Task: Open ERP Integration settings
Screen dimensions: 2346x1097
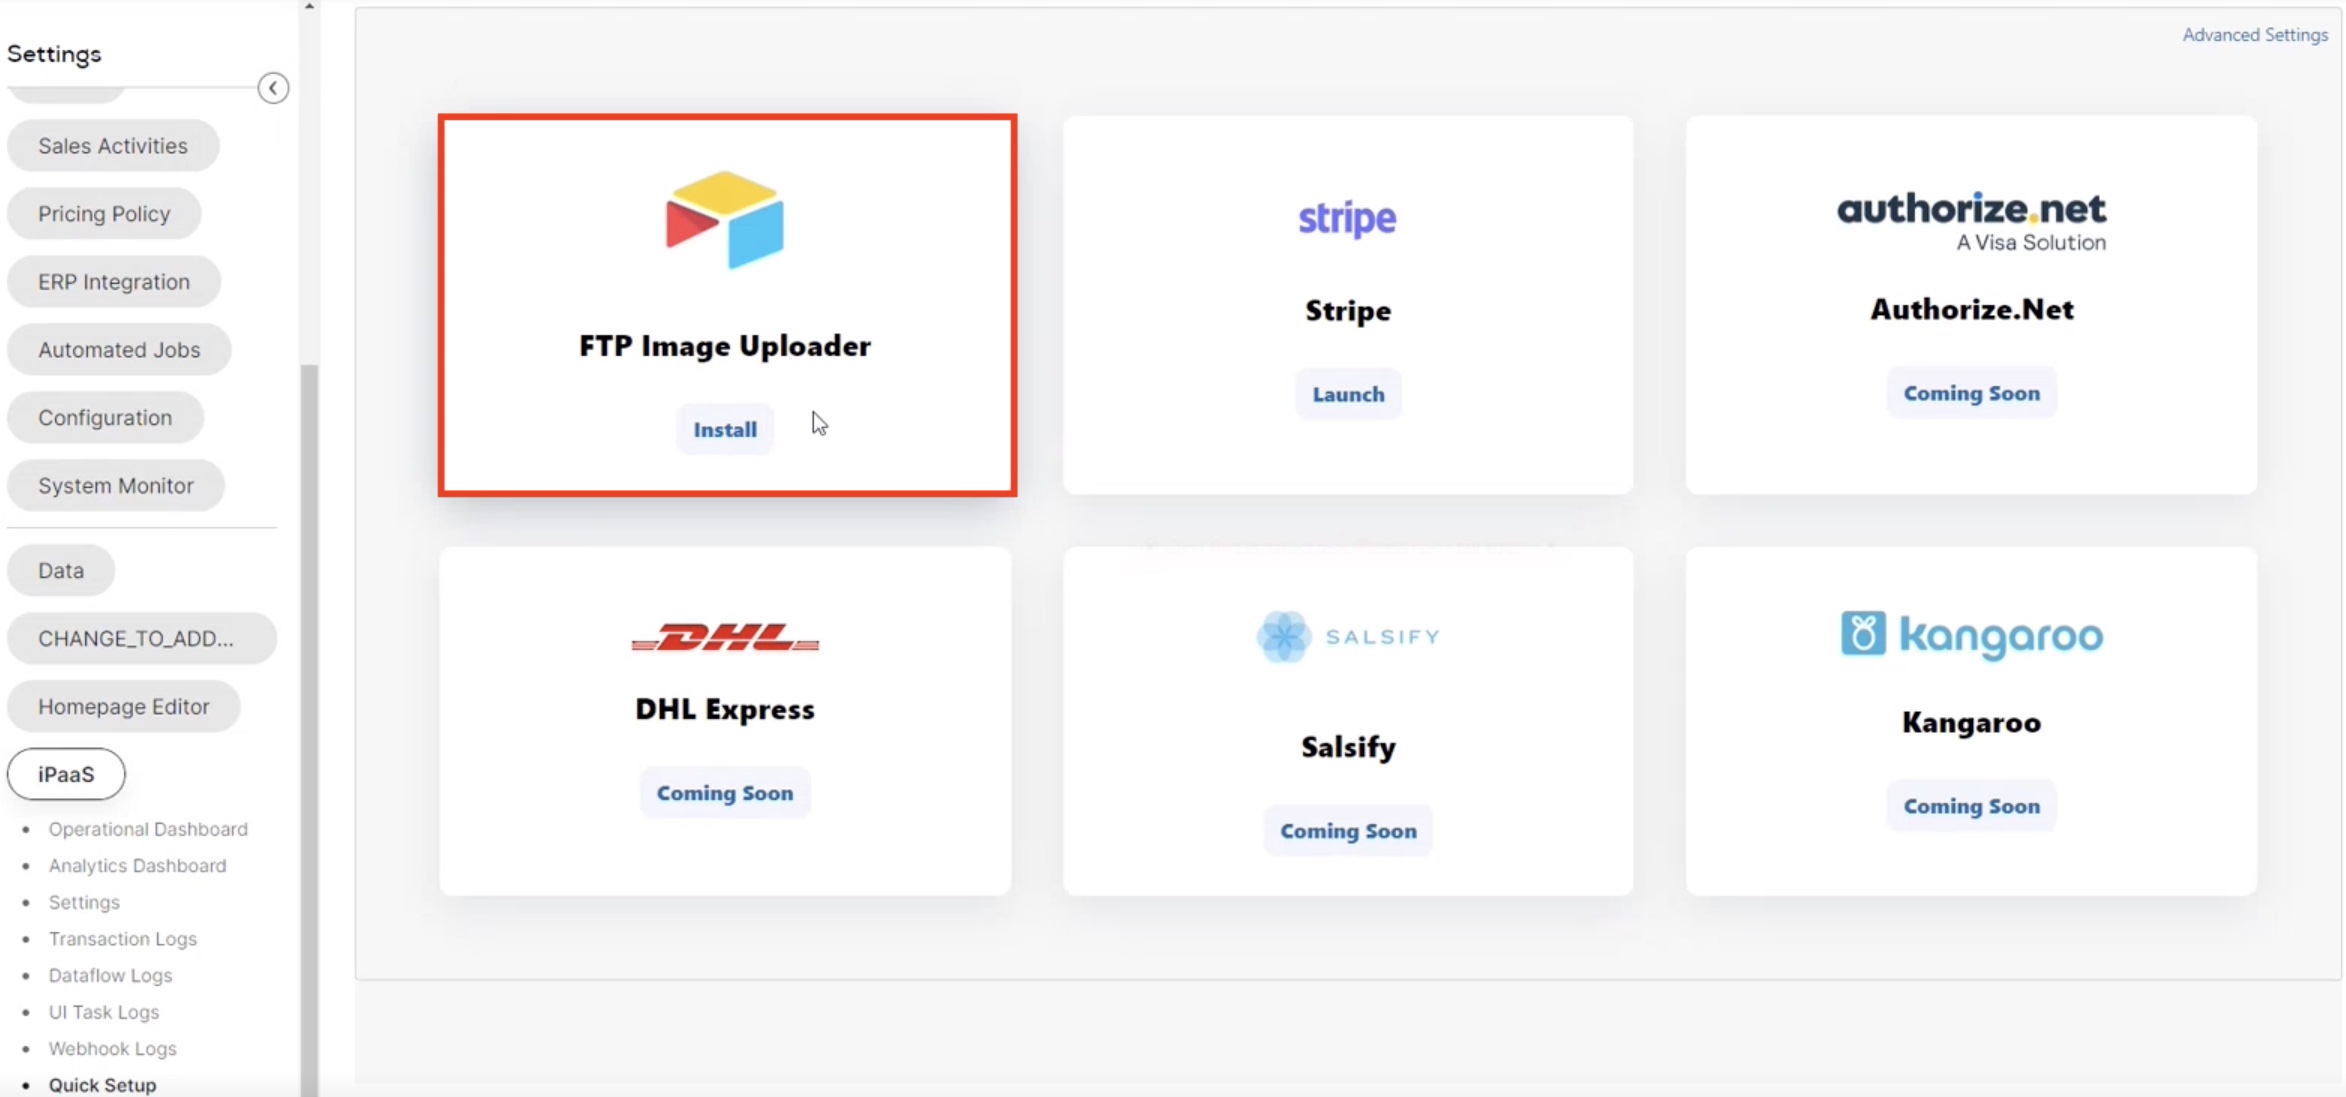Action: 114,282
